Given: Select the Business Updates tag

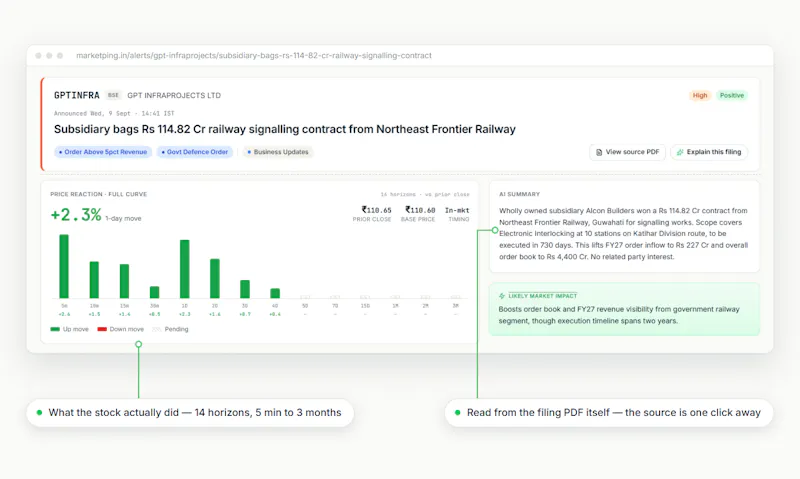Looking at the screenshot, I should click(x=278, y=152).
